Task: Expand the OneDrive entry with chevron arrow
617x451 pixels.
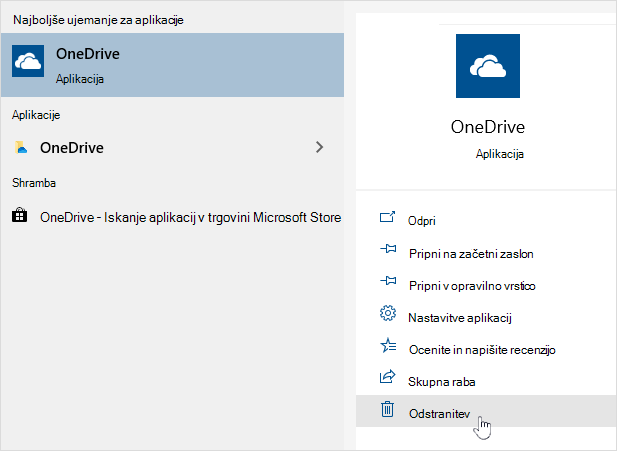Action: point(320,147)
